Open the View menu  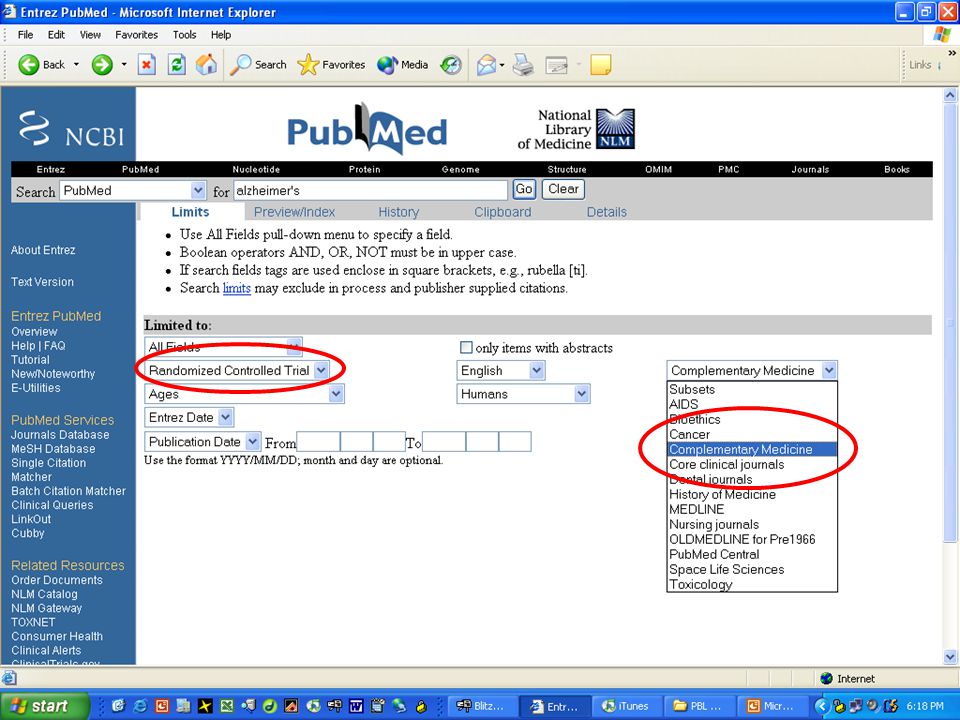[x=90, y=35]
